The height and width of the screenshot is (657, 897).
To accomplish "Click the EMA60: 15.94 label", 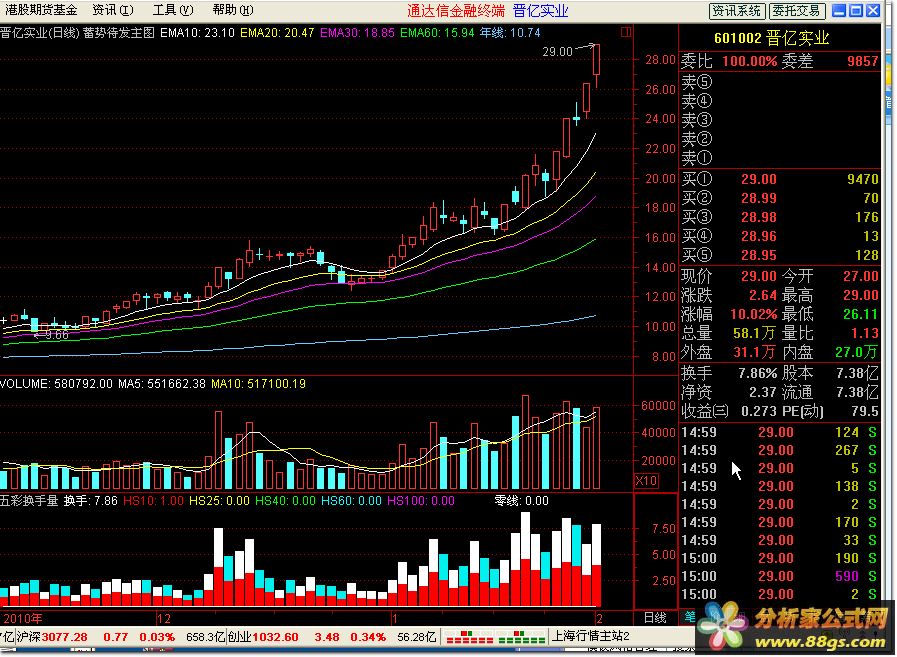I will (x=437, y=33).
